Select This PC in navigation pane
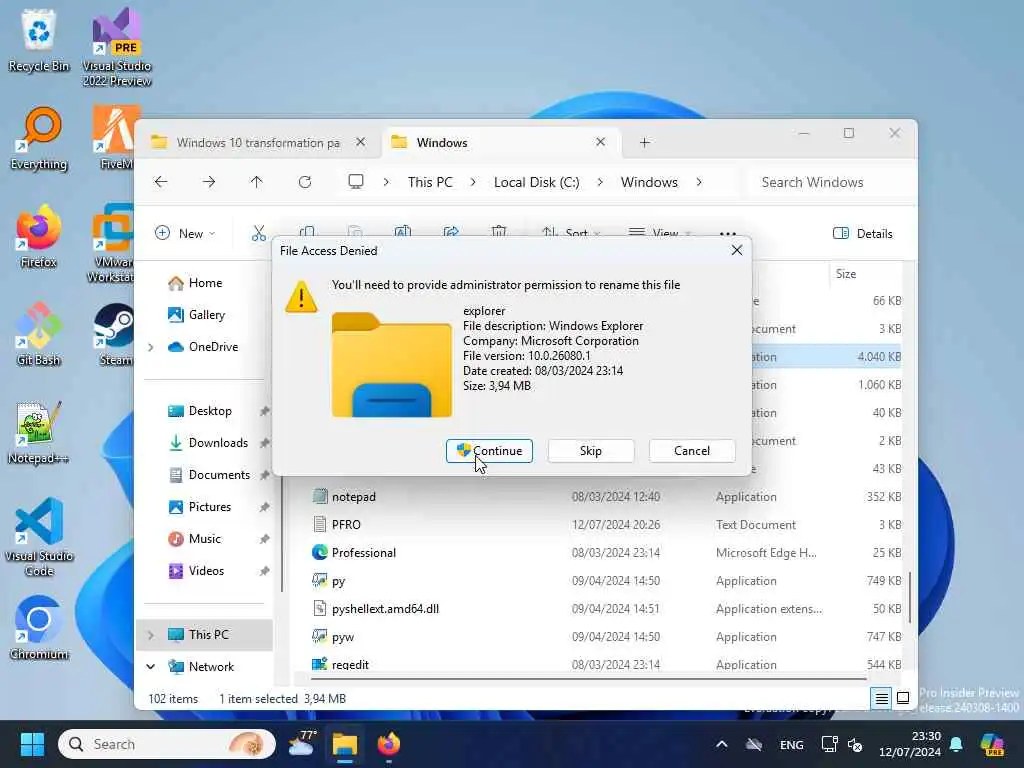The width and height of the screenshot is (1024, 768). [208, 635]
